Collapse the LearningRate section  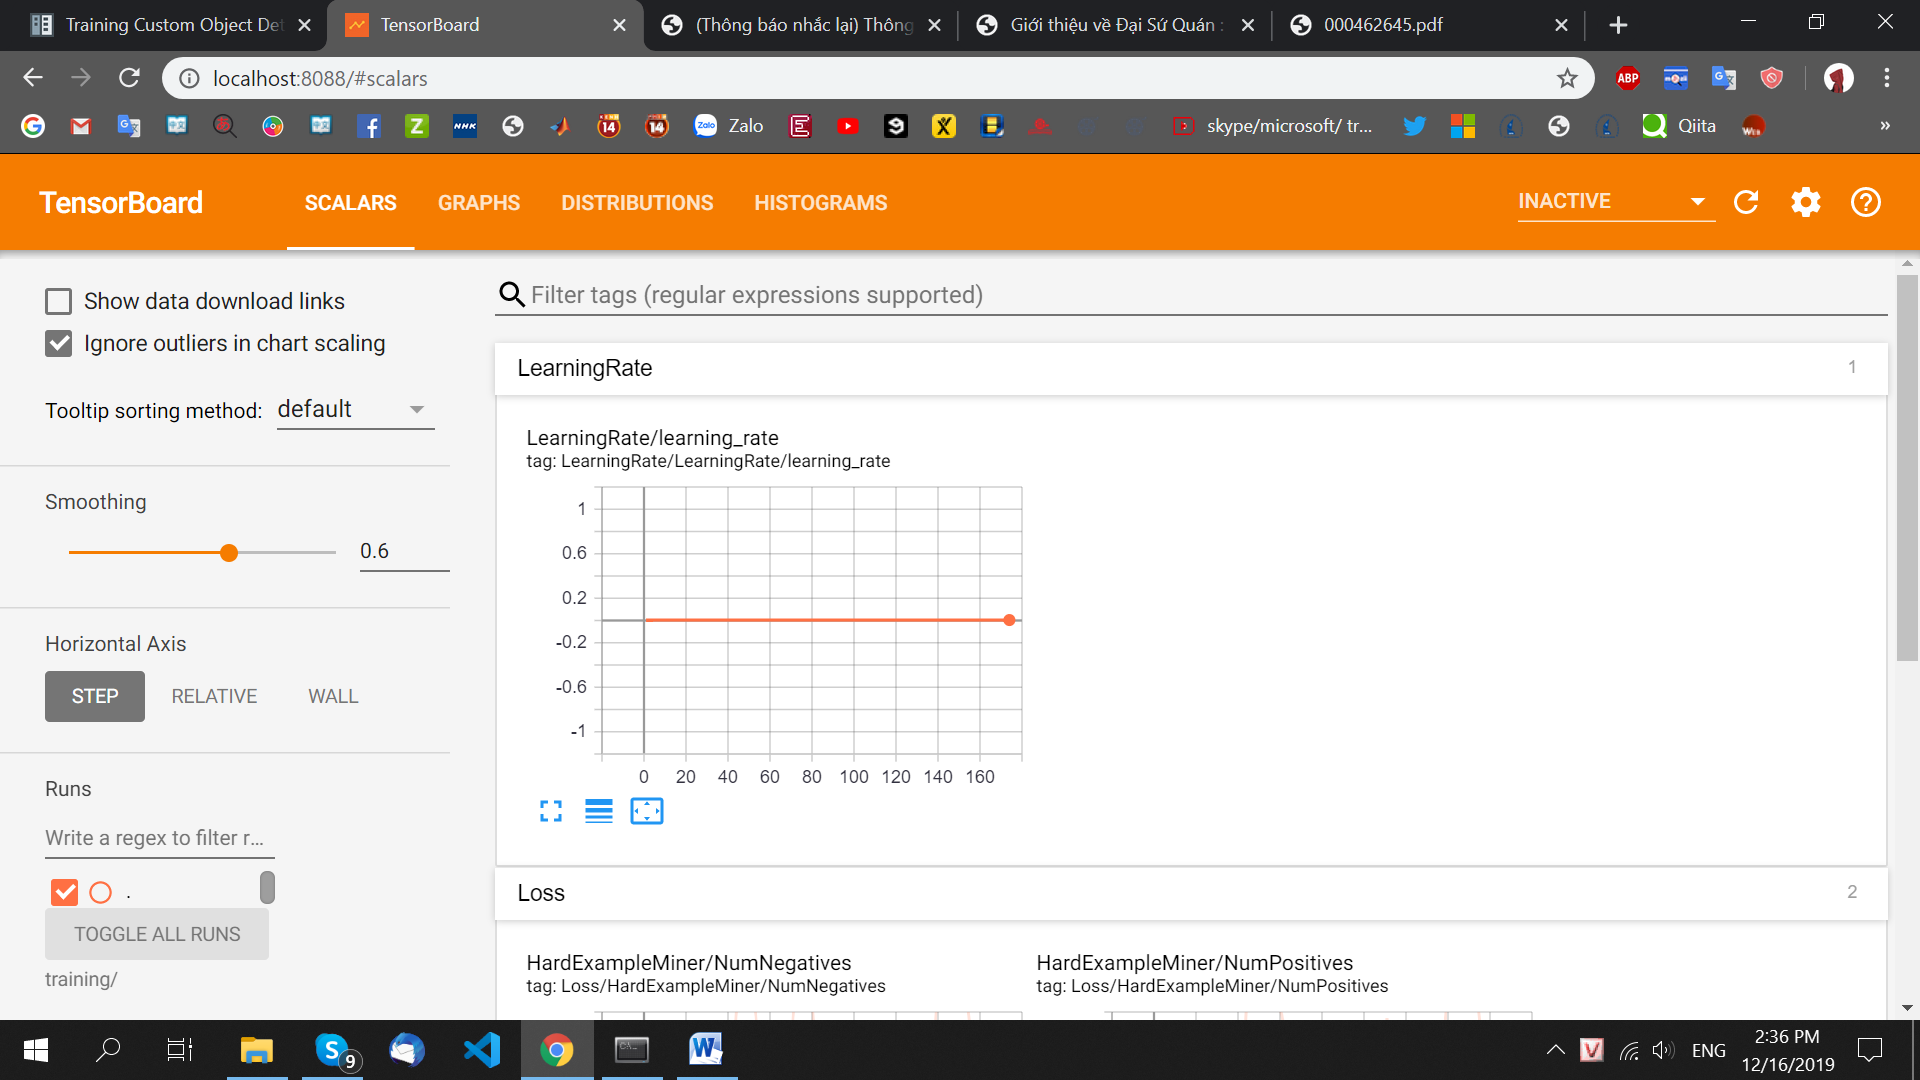pyautogui.click(x=1191, y=368)
